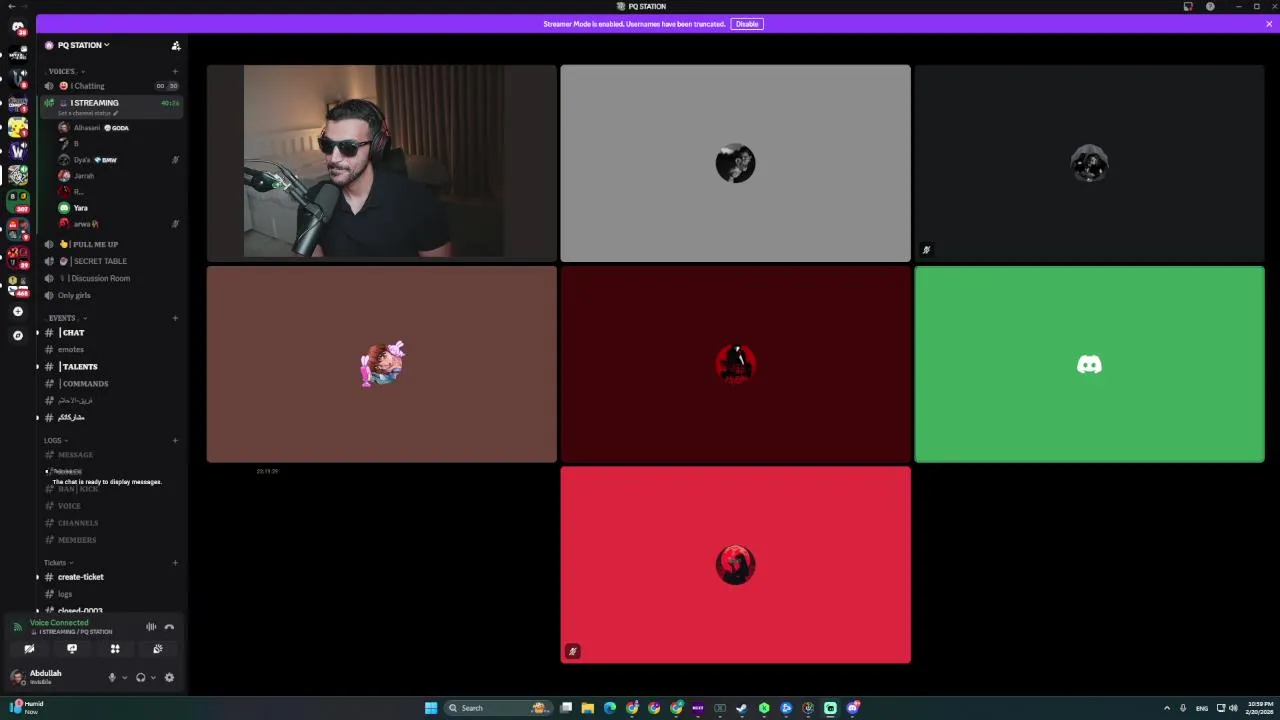Open the activities launcher icon
Screen dimensions: 1280x720
click(115, 649)
